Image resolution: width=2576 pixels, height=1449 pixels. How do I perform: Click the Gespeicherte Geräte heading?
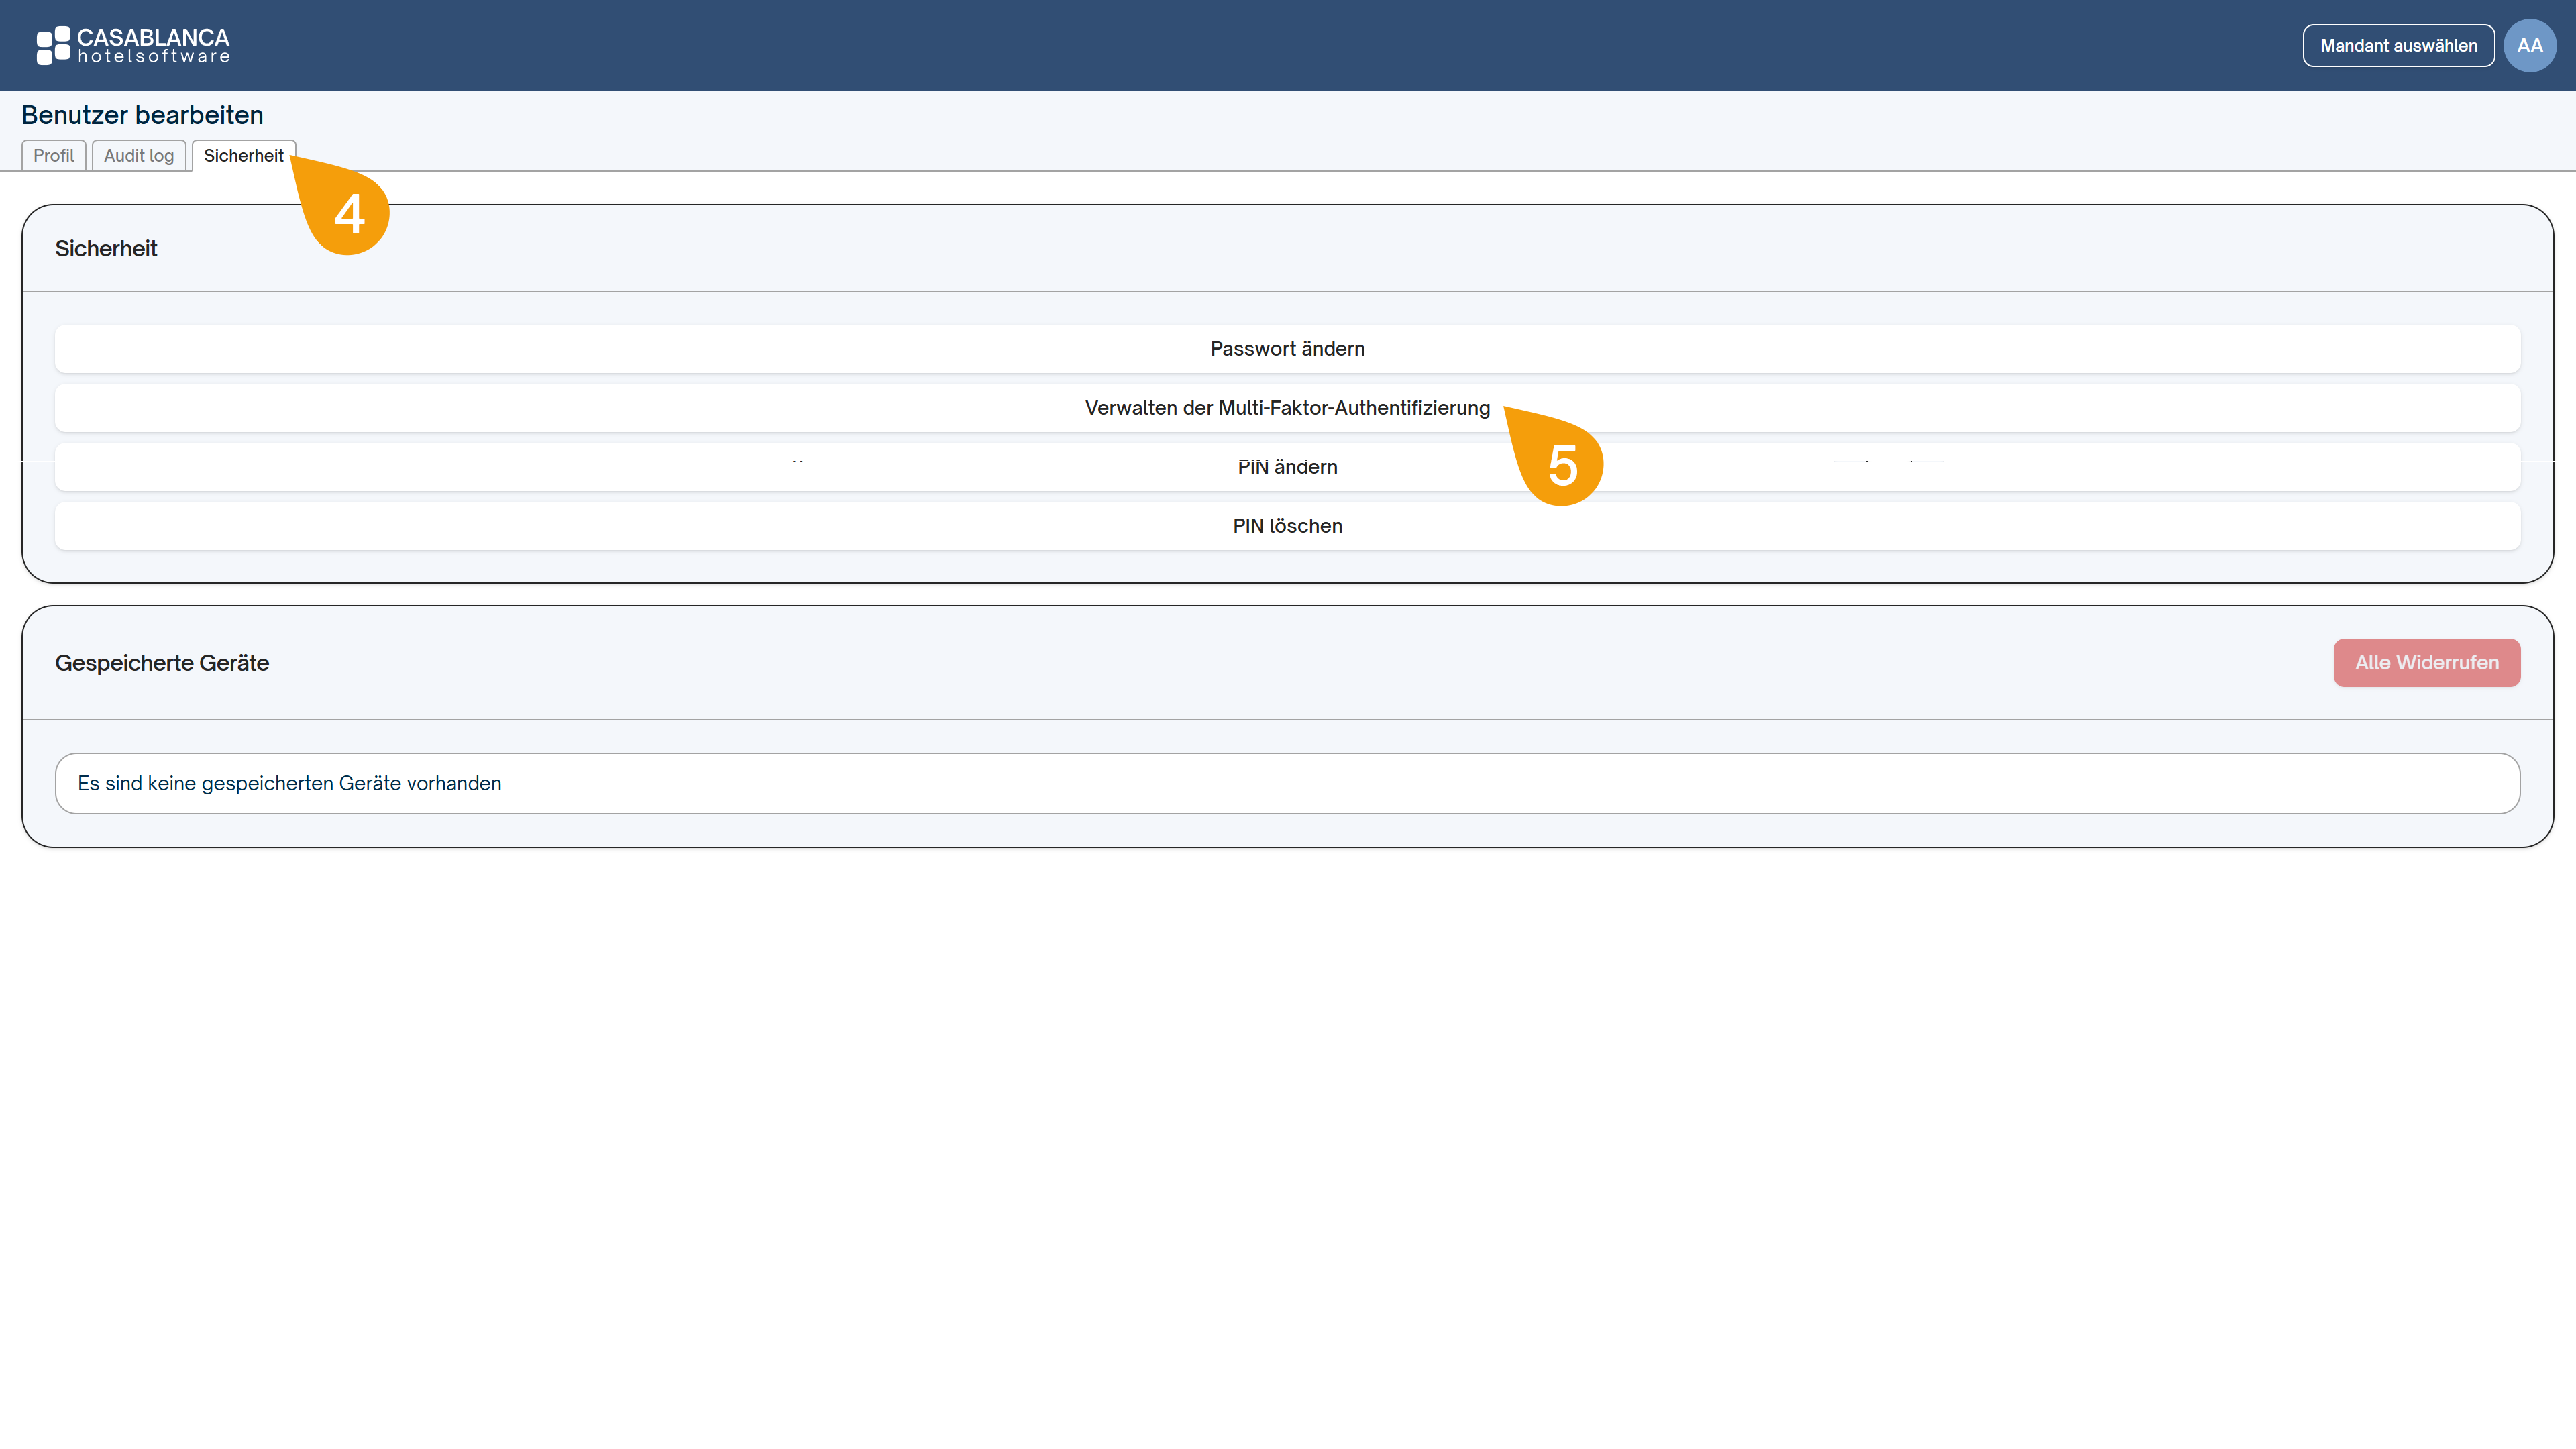click(162, 663)
